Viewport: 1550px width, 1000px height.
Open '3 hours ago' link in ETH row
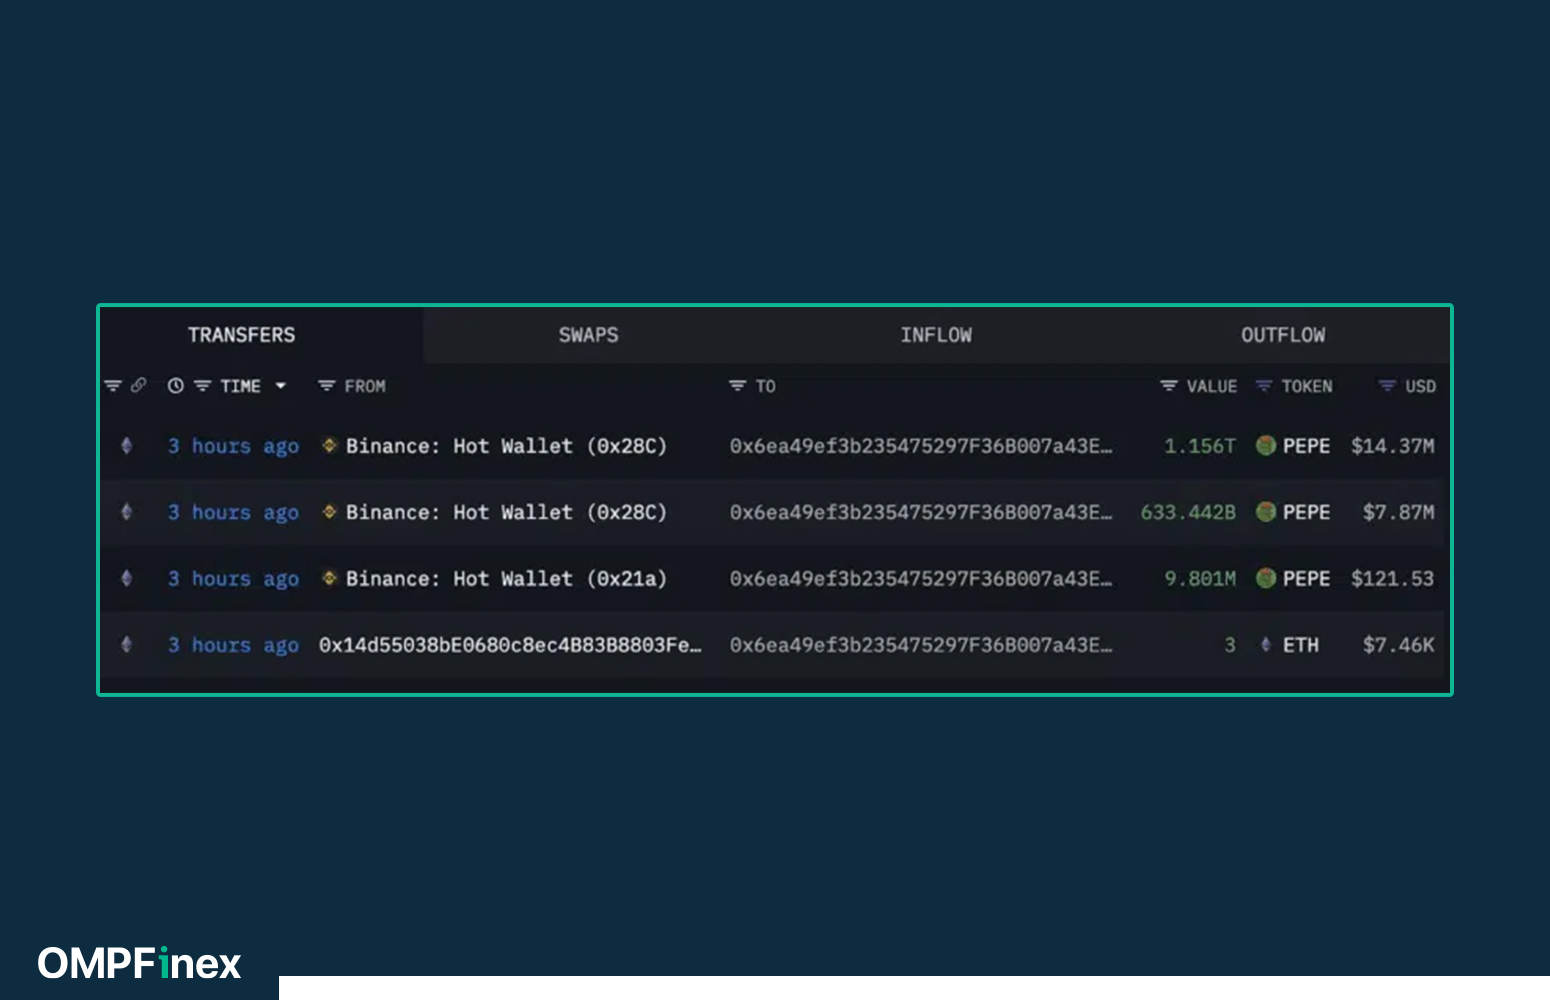(233, 645)
